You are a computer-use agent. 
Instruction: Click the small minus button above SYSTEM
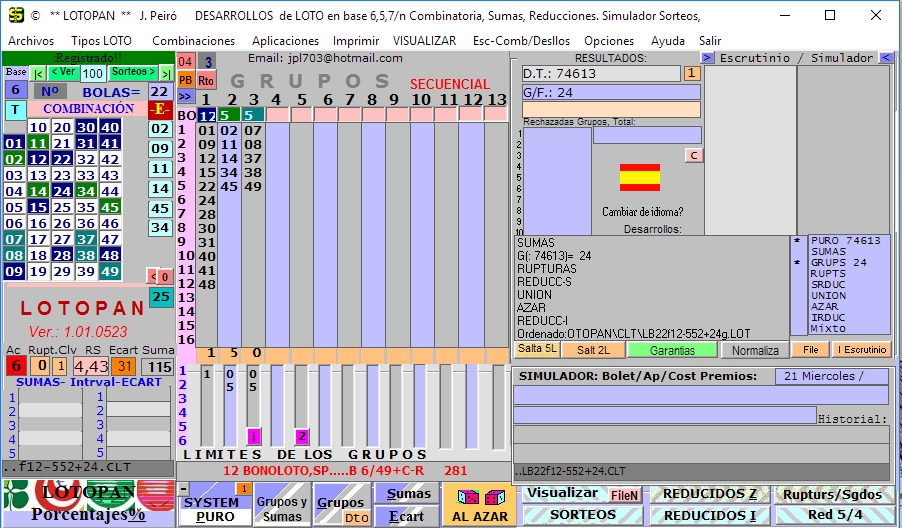coord(184,489)
